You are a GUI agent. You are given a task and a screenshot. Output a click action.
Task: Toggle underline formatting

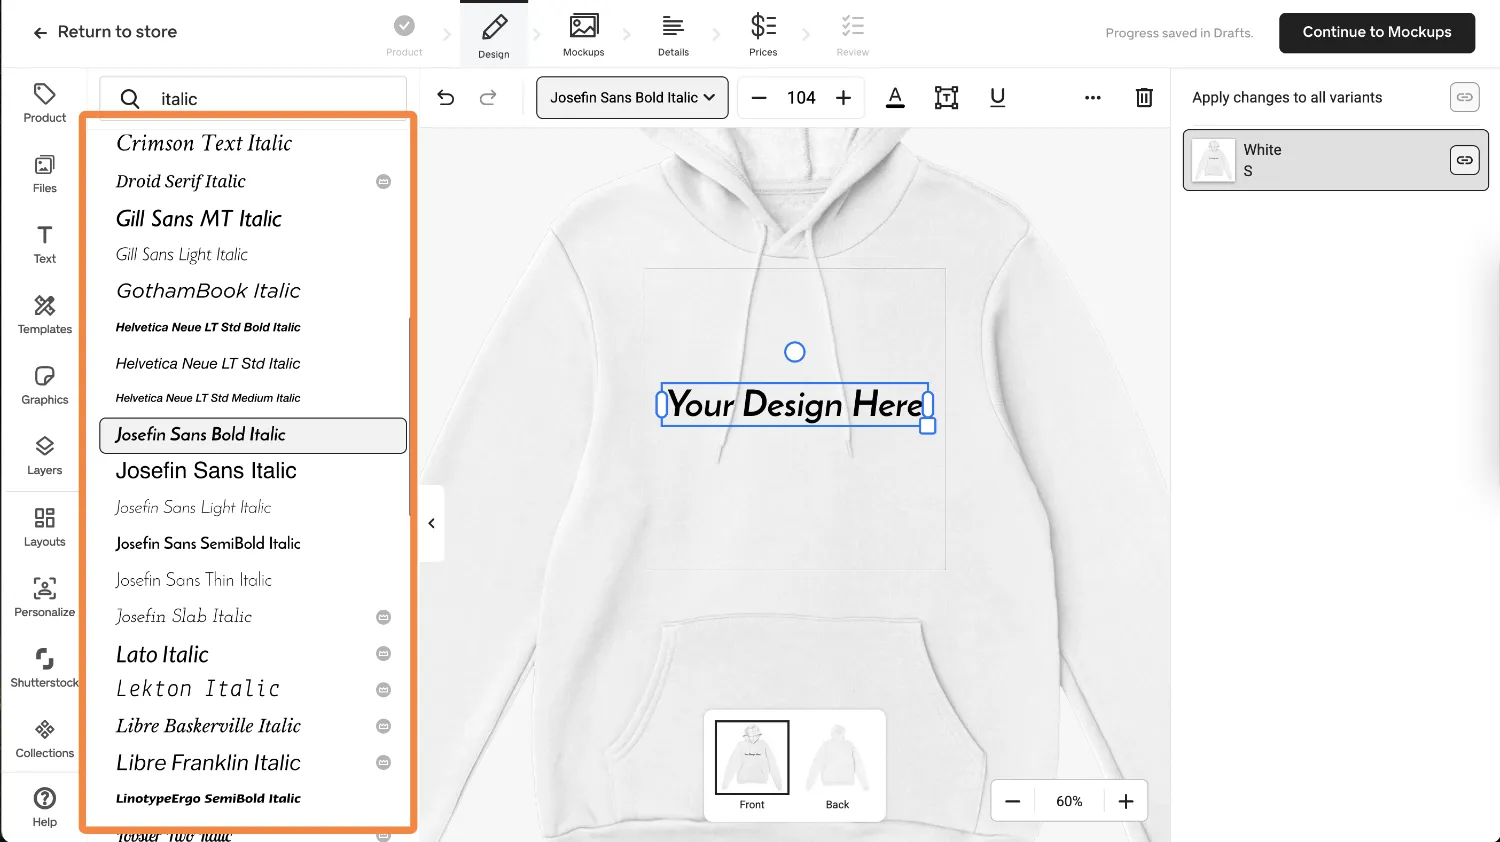pyautogui.click(x=997, y=98)
